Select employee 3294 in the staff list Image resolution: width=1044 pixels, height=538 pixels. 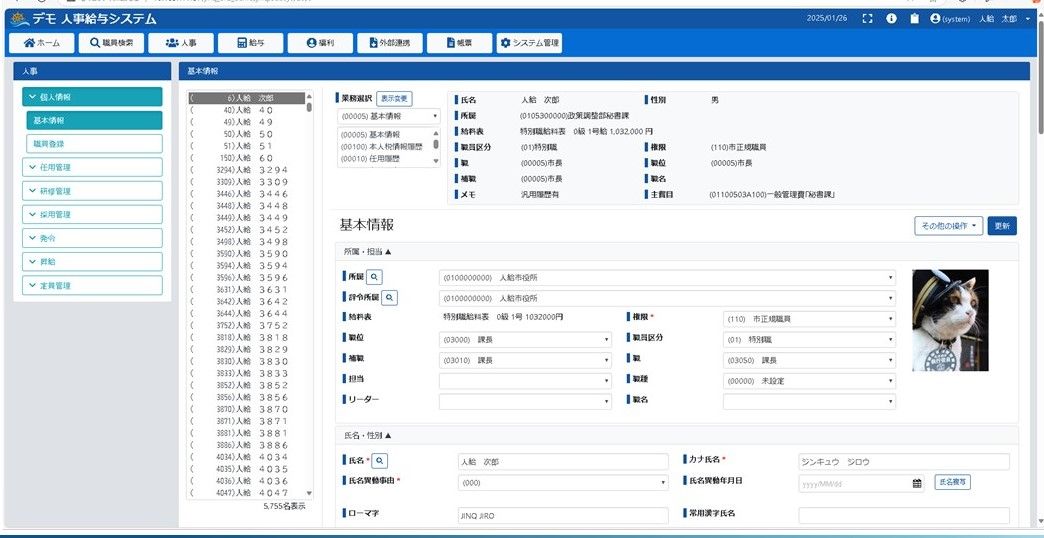point(246,171)
